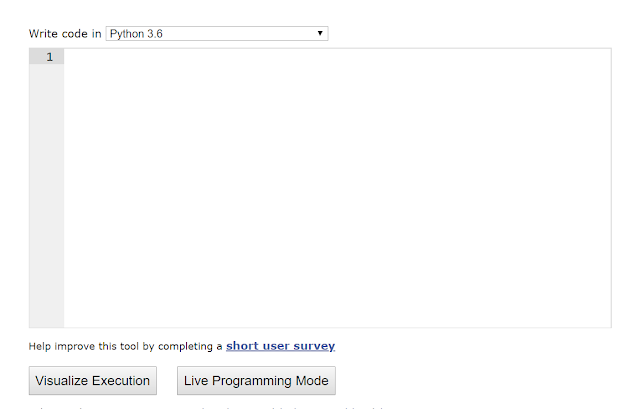Click the "Help improve this tool" text

click(90, 346)
